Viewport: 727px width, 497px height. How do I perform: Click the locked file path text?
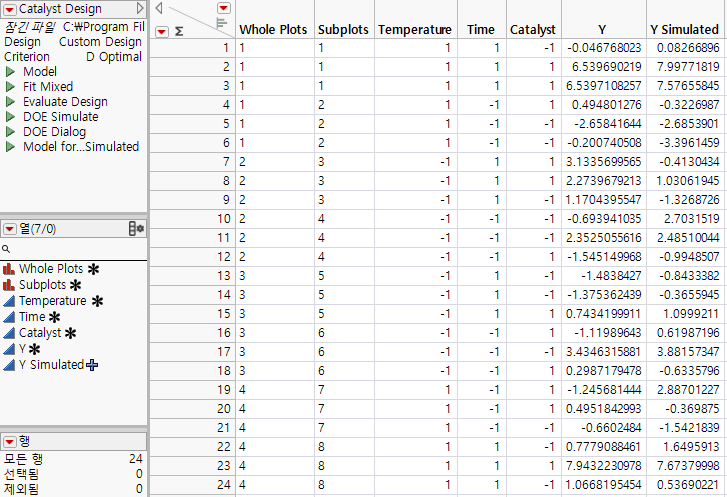(x=74, y=27)
